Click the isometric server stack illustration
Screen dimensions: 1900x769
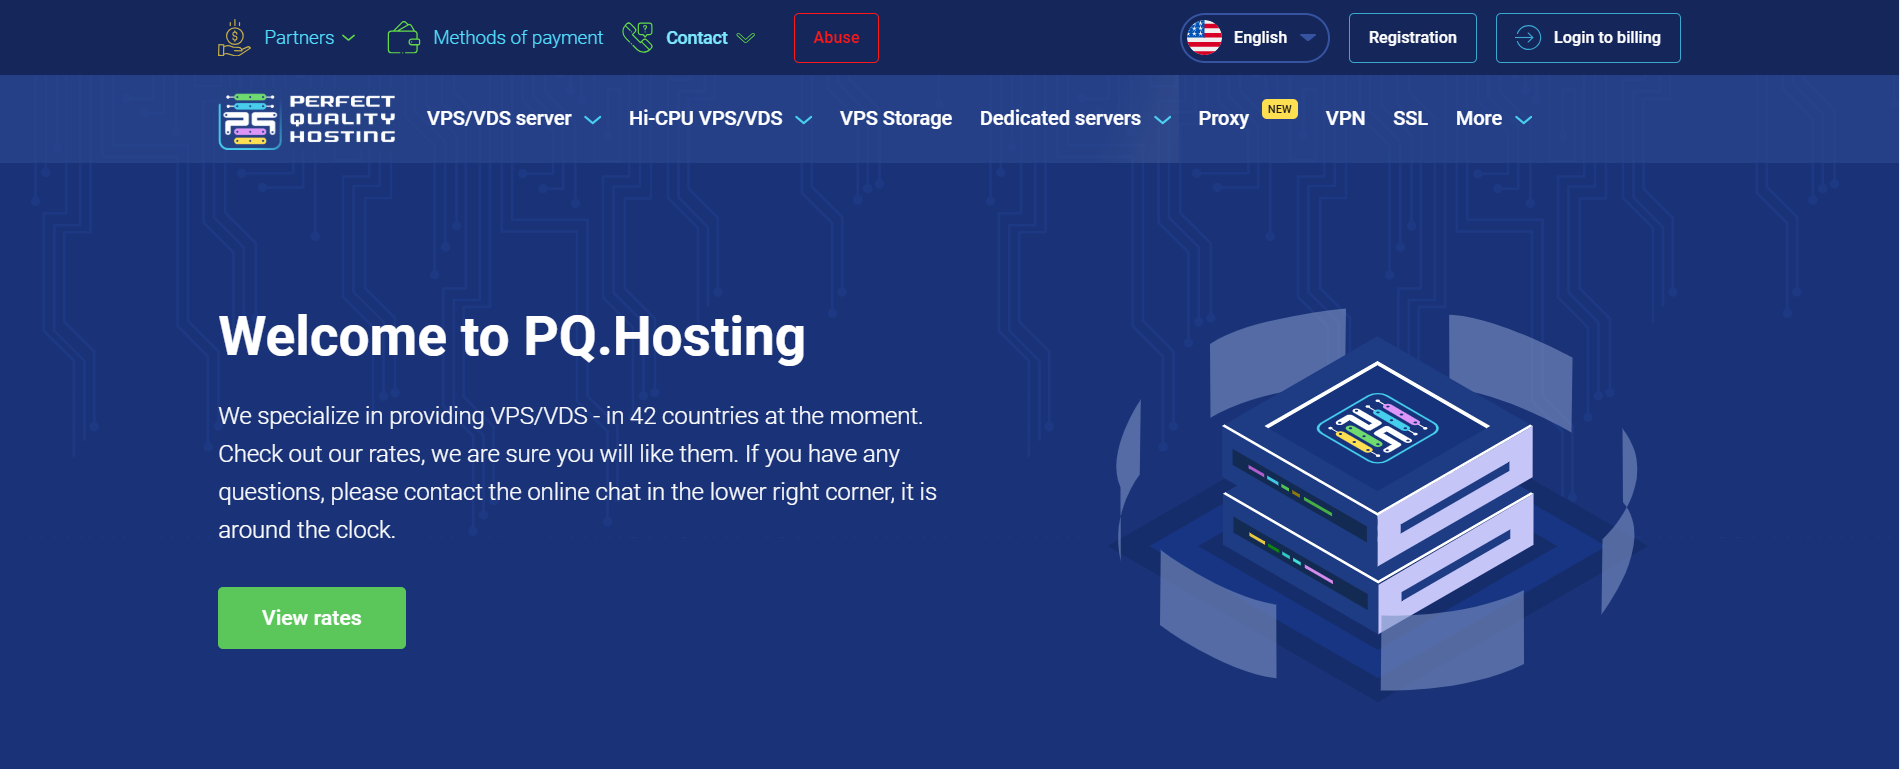pos(1377,500)
